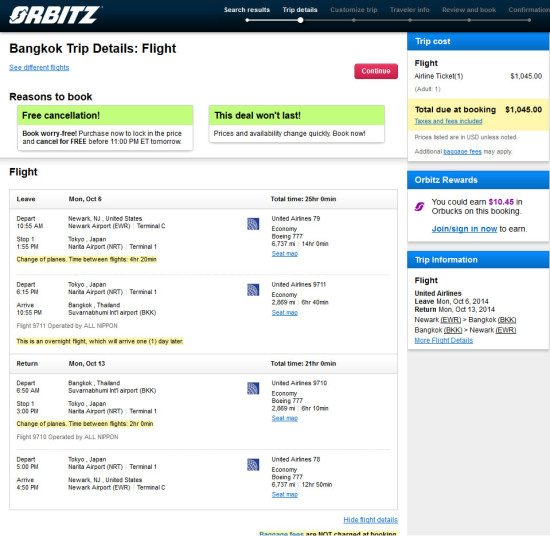Click Orbitz Rewards panel header
The image size is (550, 536).
[x=478, y=180]
